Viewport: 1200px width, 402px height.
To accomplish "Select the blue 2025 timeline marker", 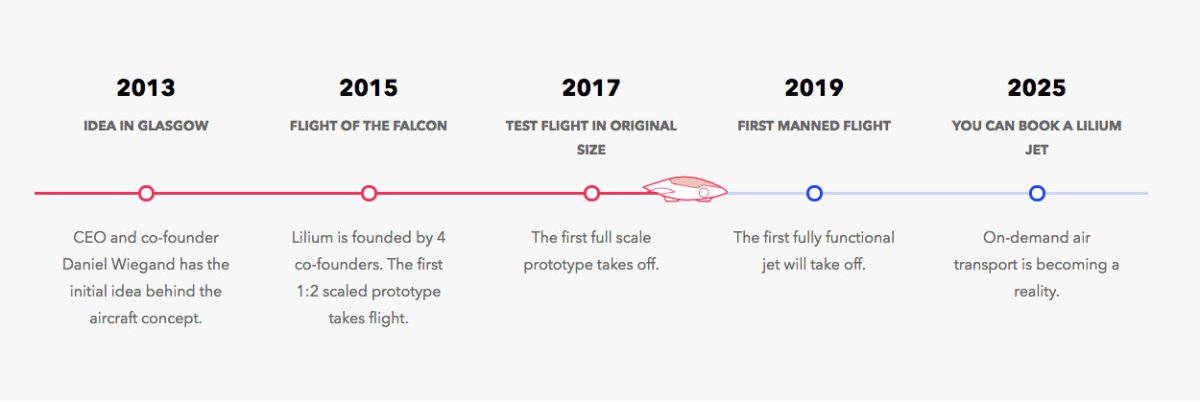I will [1037, 193].
